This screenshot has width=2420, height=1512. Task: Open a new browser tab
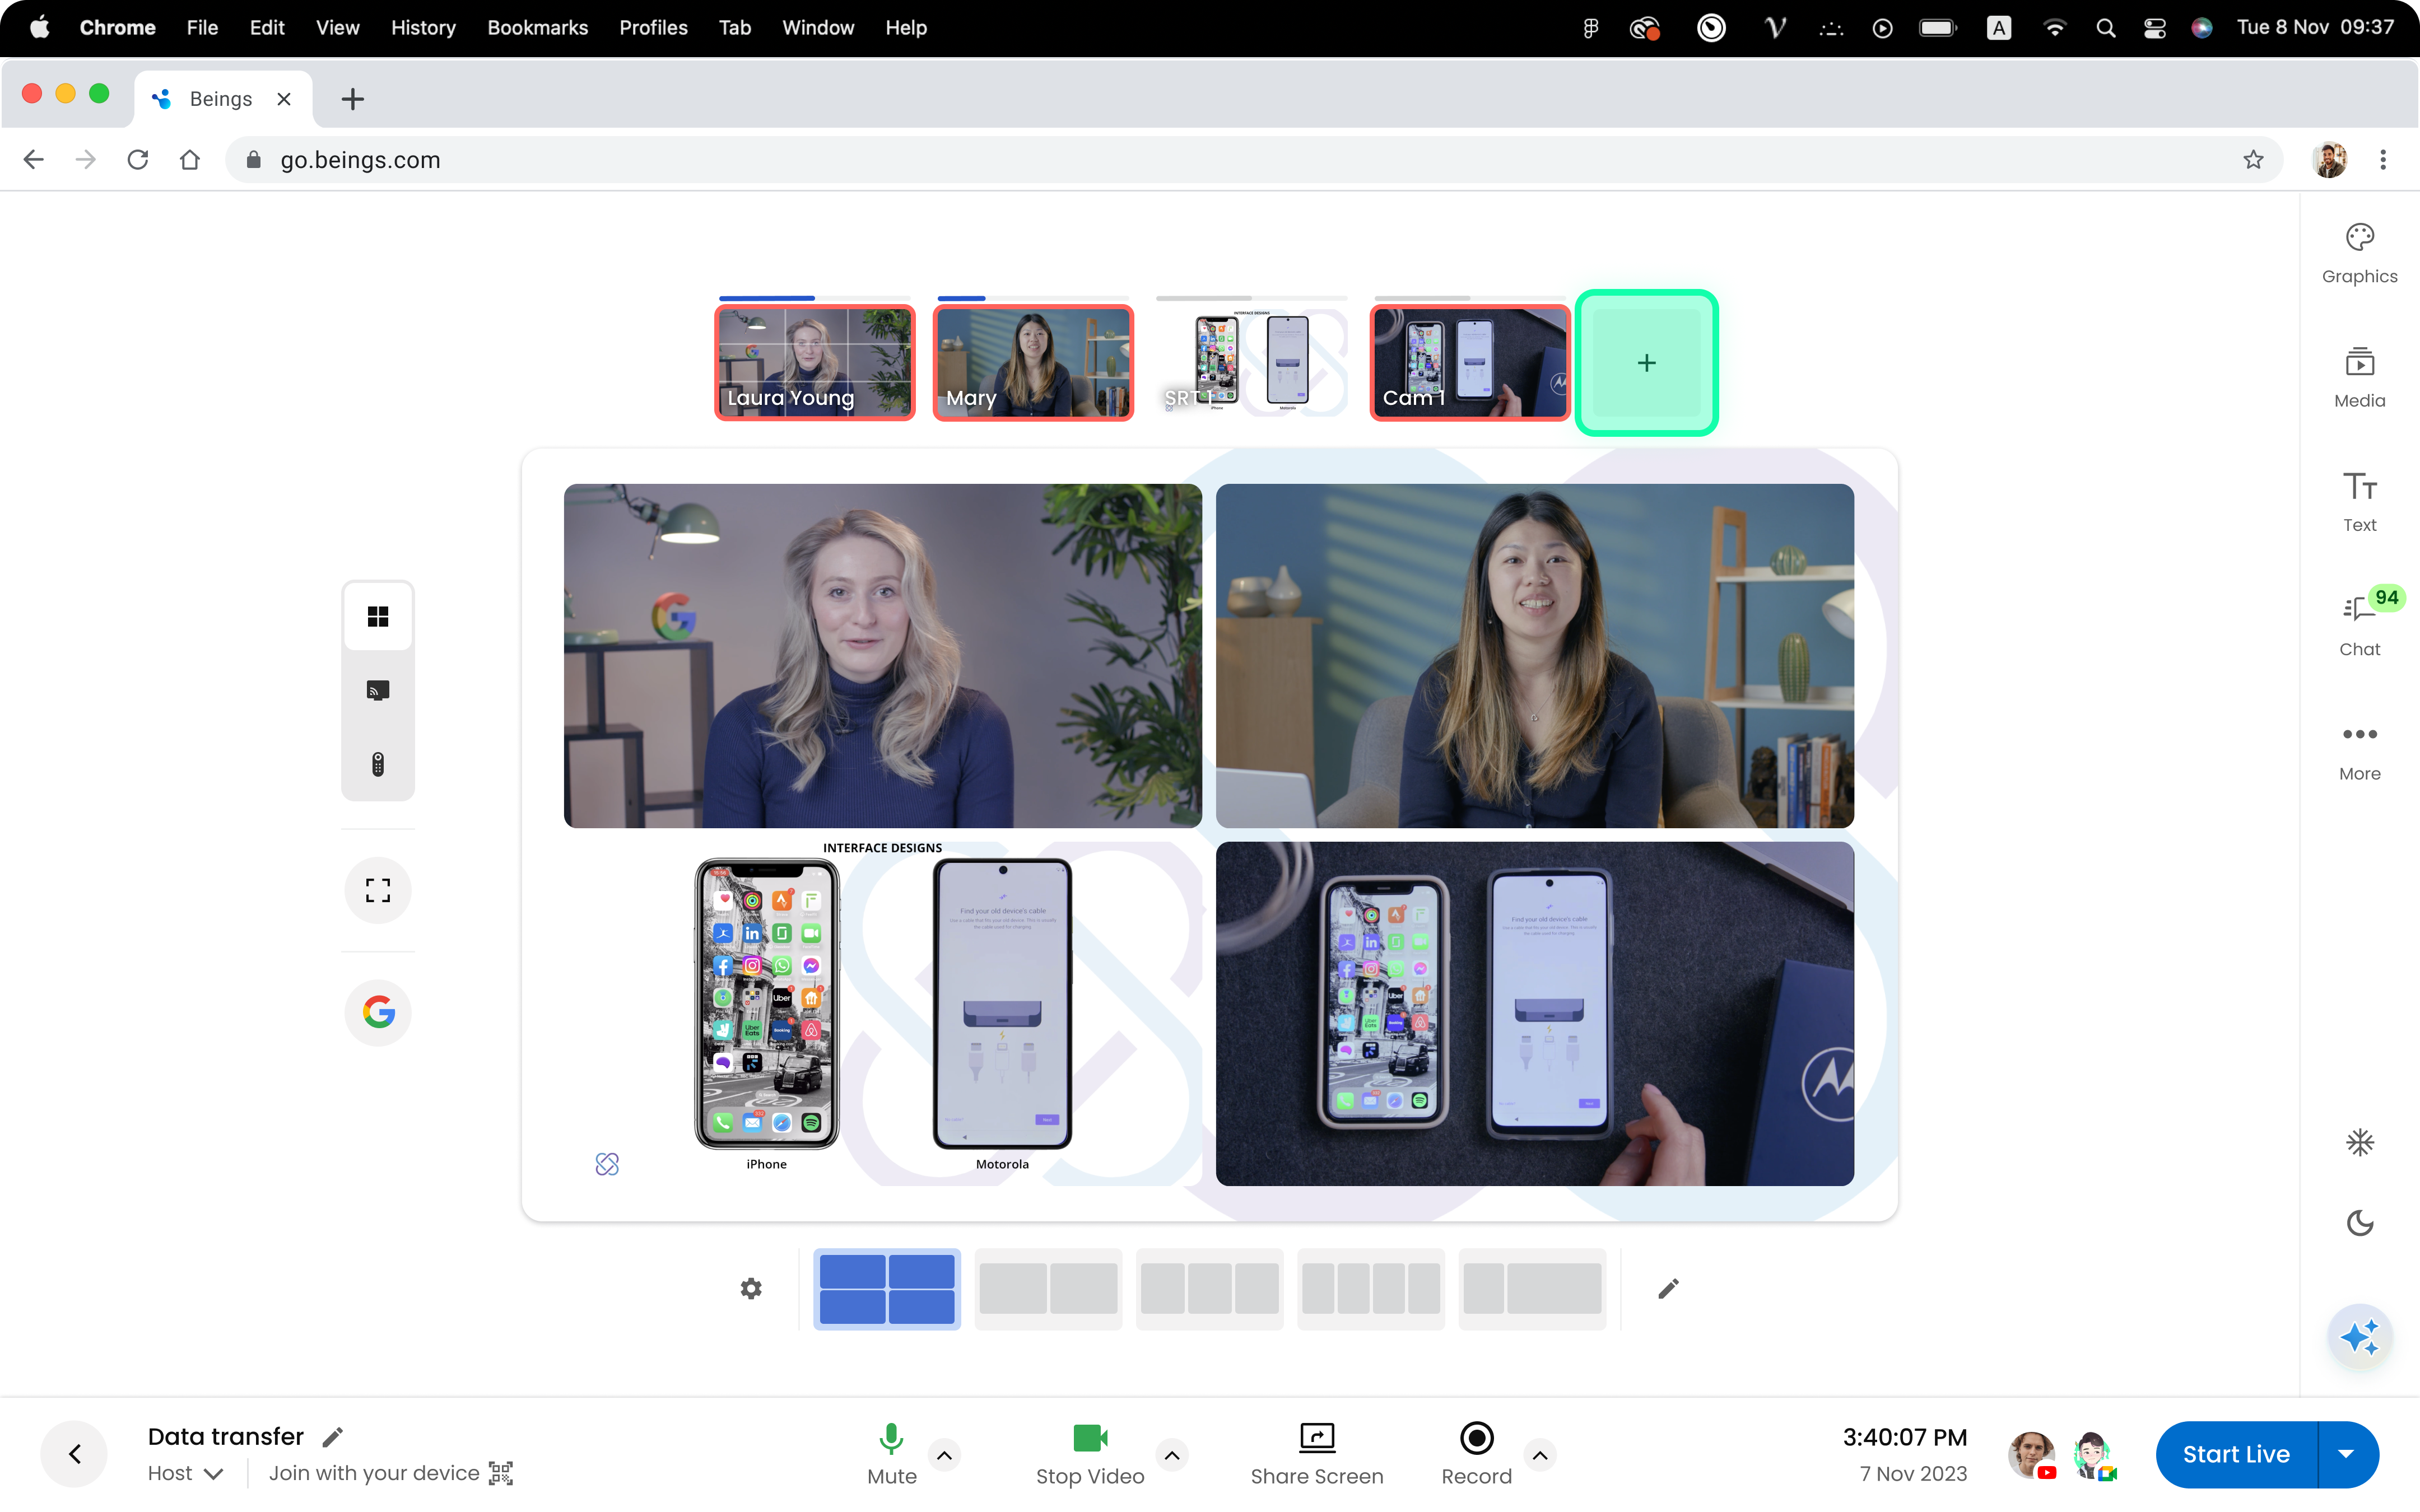point(352,99)
